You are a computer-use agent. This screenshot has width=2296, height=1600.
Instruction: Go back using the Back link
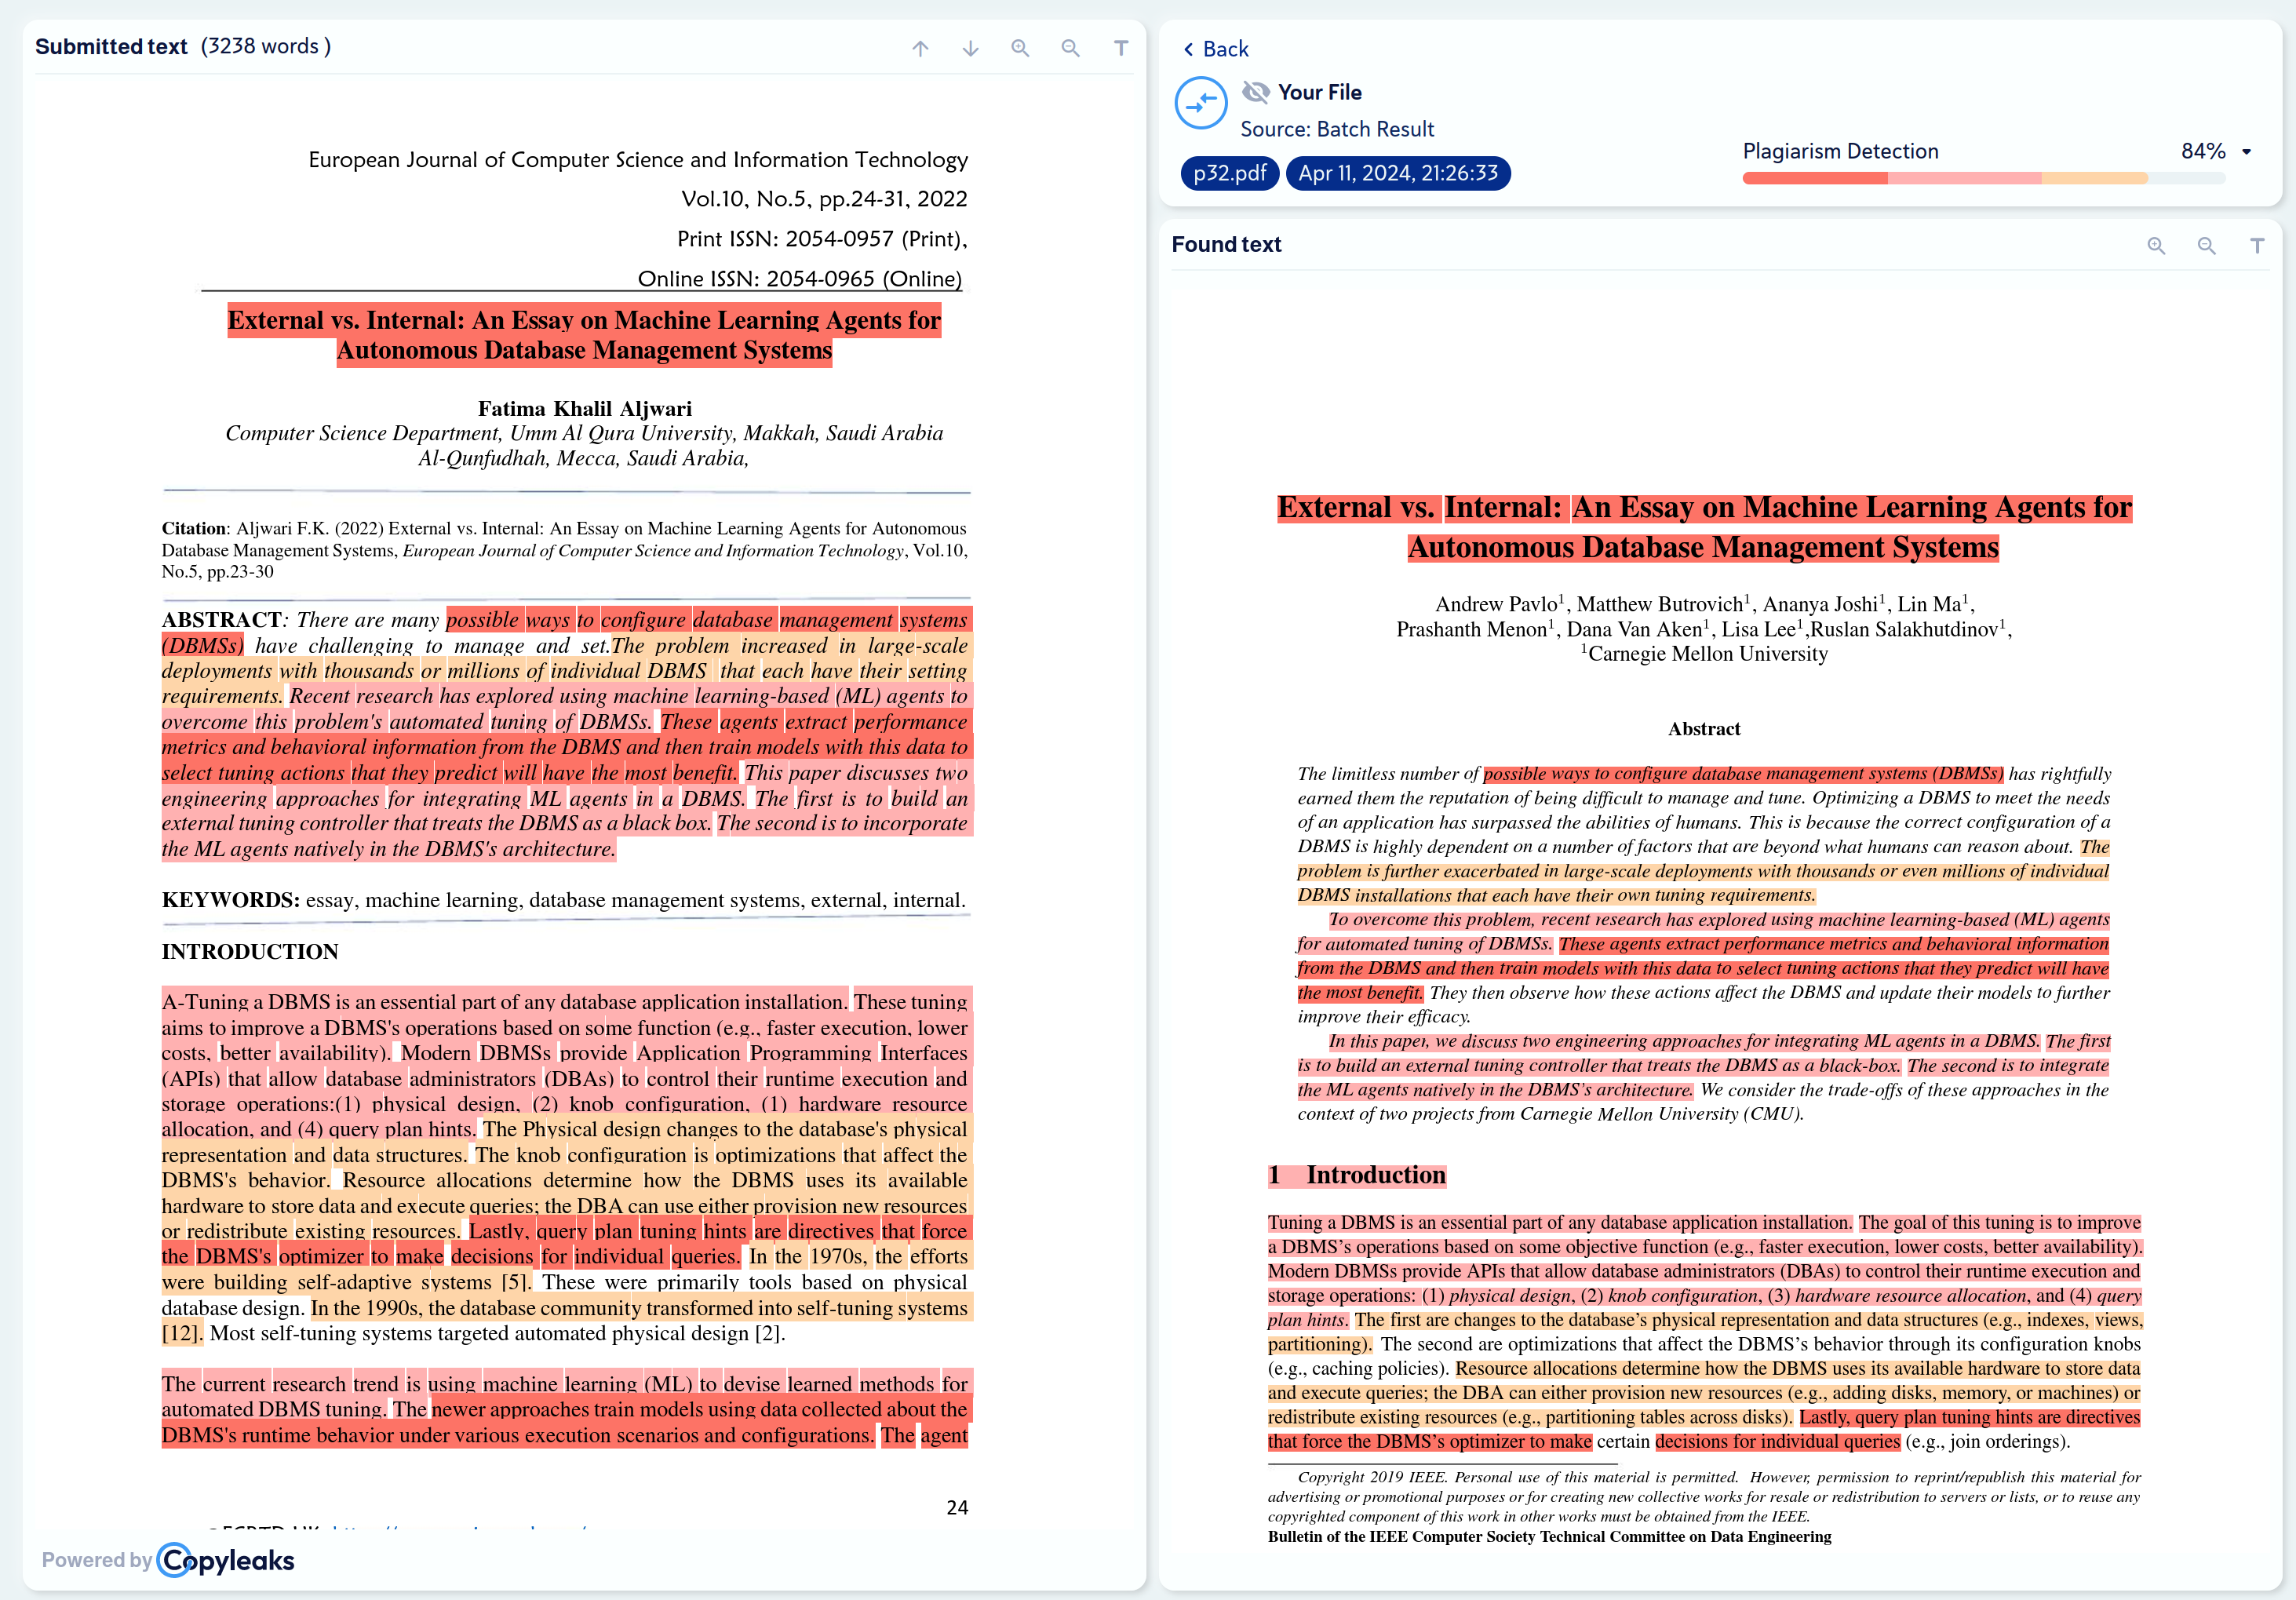tap(1216, 49)
